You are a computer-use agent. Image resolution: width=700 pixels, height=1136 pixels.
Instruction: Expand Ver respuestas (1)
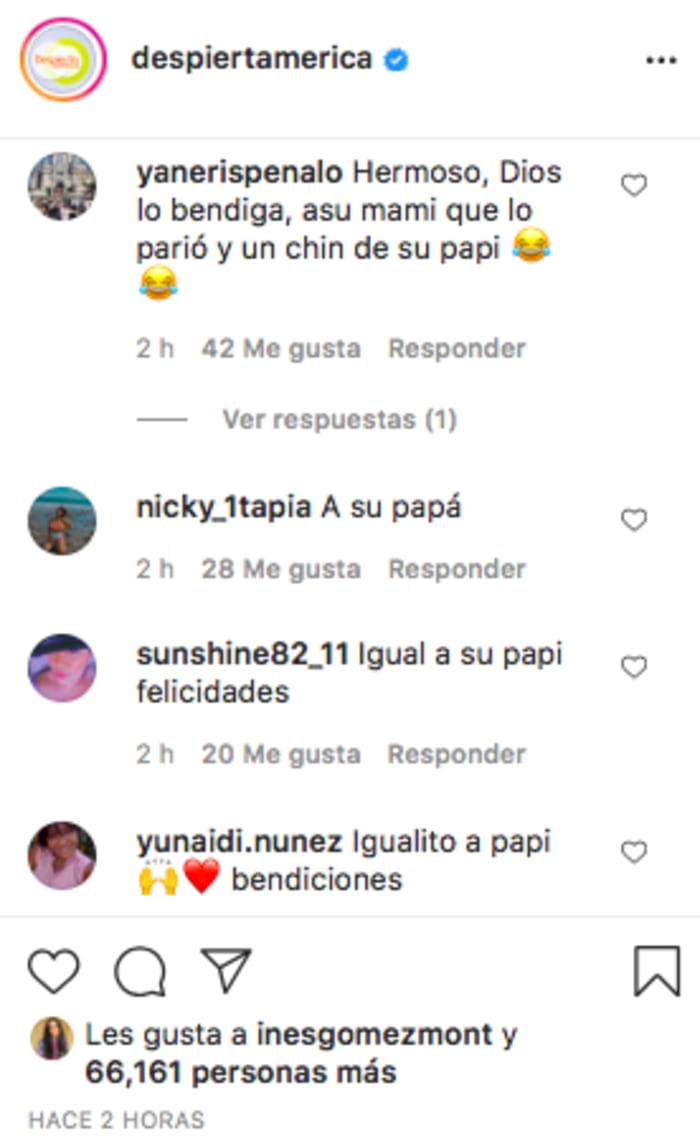[x=339, y=419]
